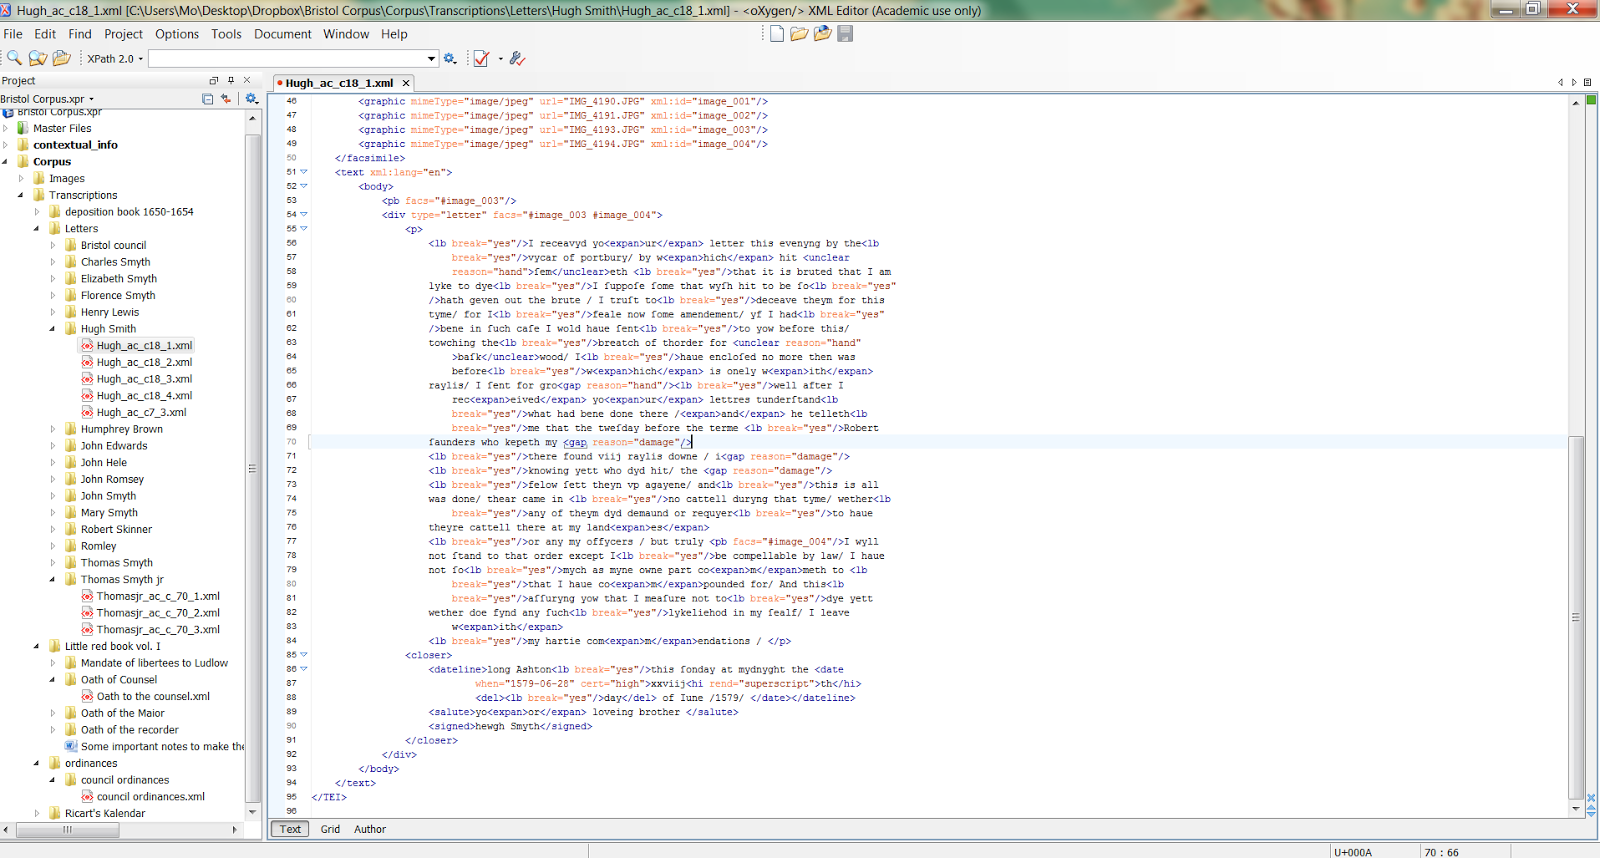This screenshot has height=858, width=1600.
Task: Open the Project panel settings gear
Action: pyautogui.click(x=251, y=99)
